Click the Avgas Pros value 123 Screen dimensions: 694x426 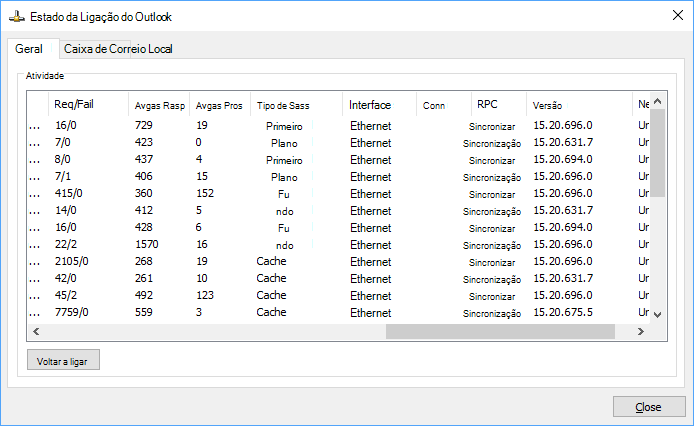click(x=205, y=295)
